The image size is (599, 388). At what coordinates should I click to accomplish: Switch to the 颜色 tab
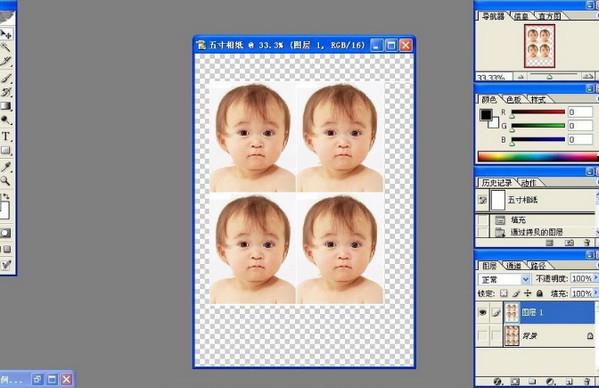pos(489,100)
